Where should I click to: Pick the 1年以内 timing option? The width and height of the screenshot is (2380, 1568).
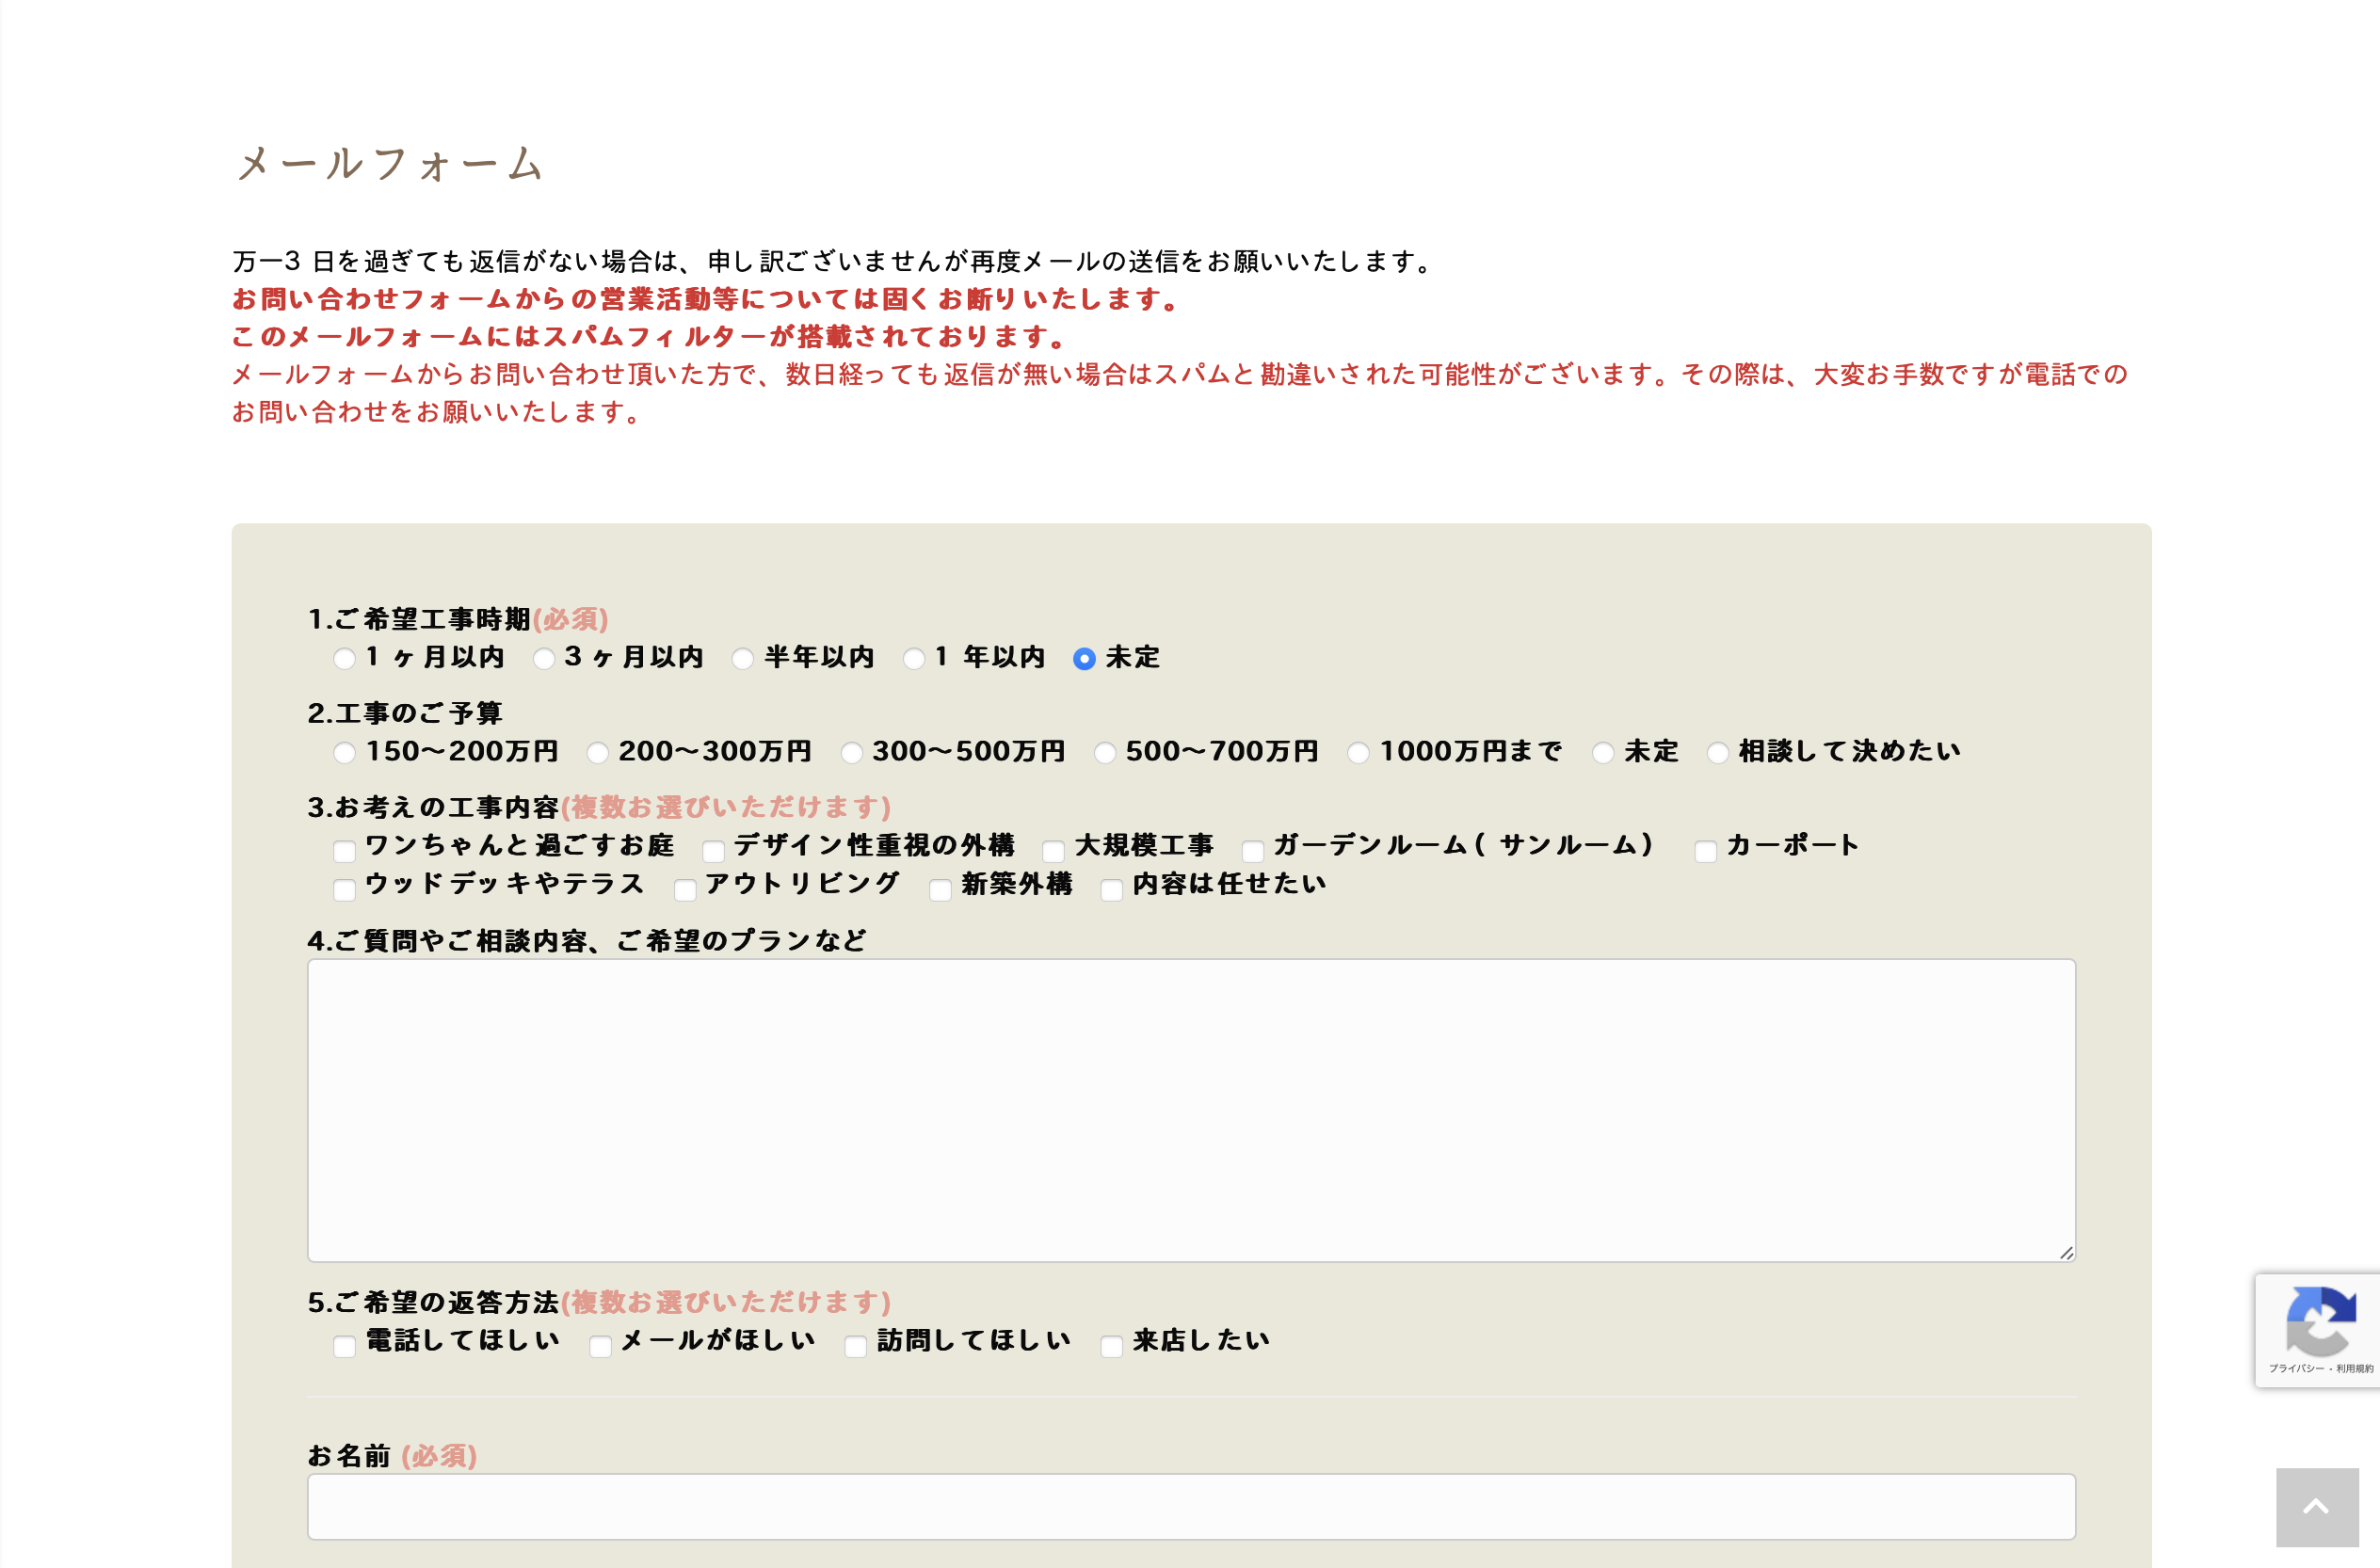(x=914, y=659)
